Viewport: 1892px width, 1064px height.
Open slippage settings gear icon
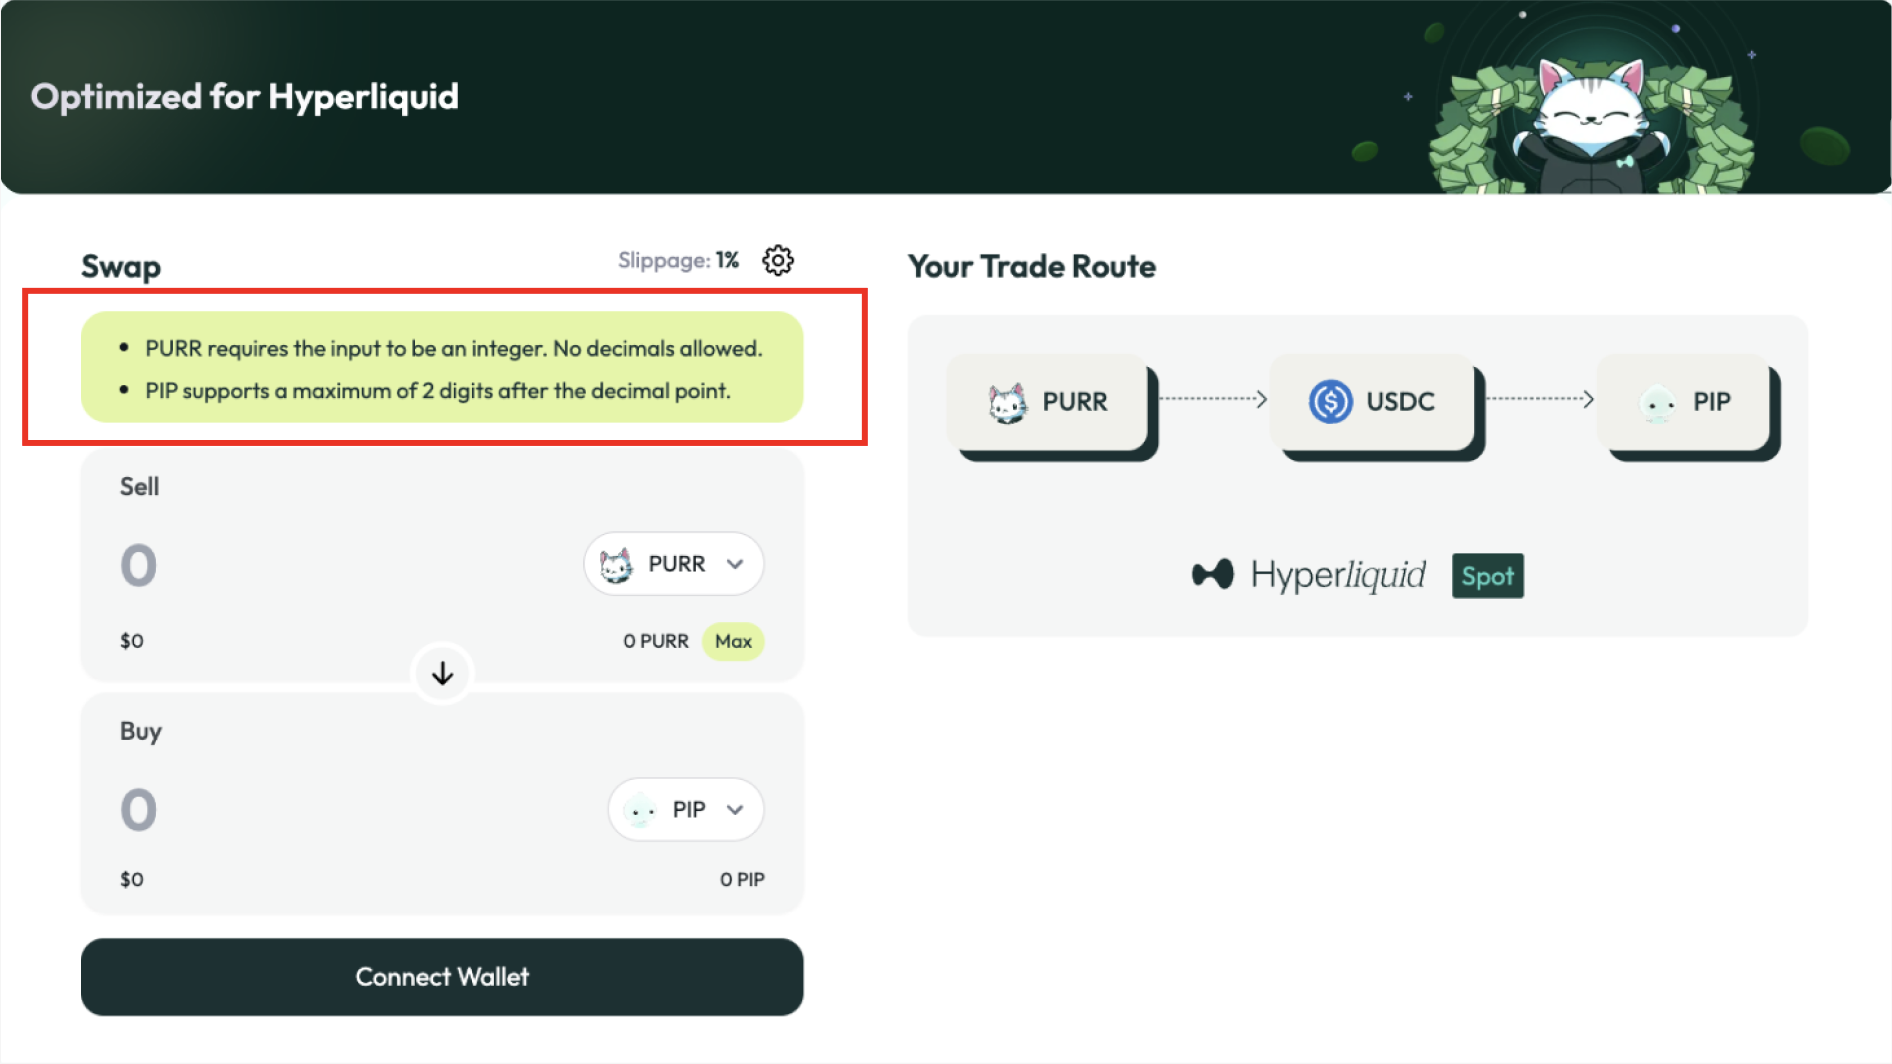click(777, 261)
